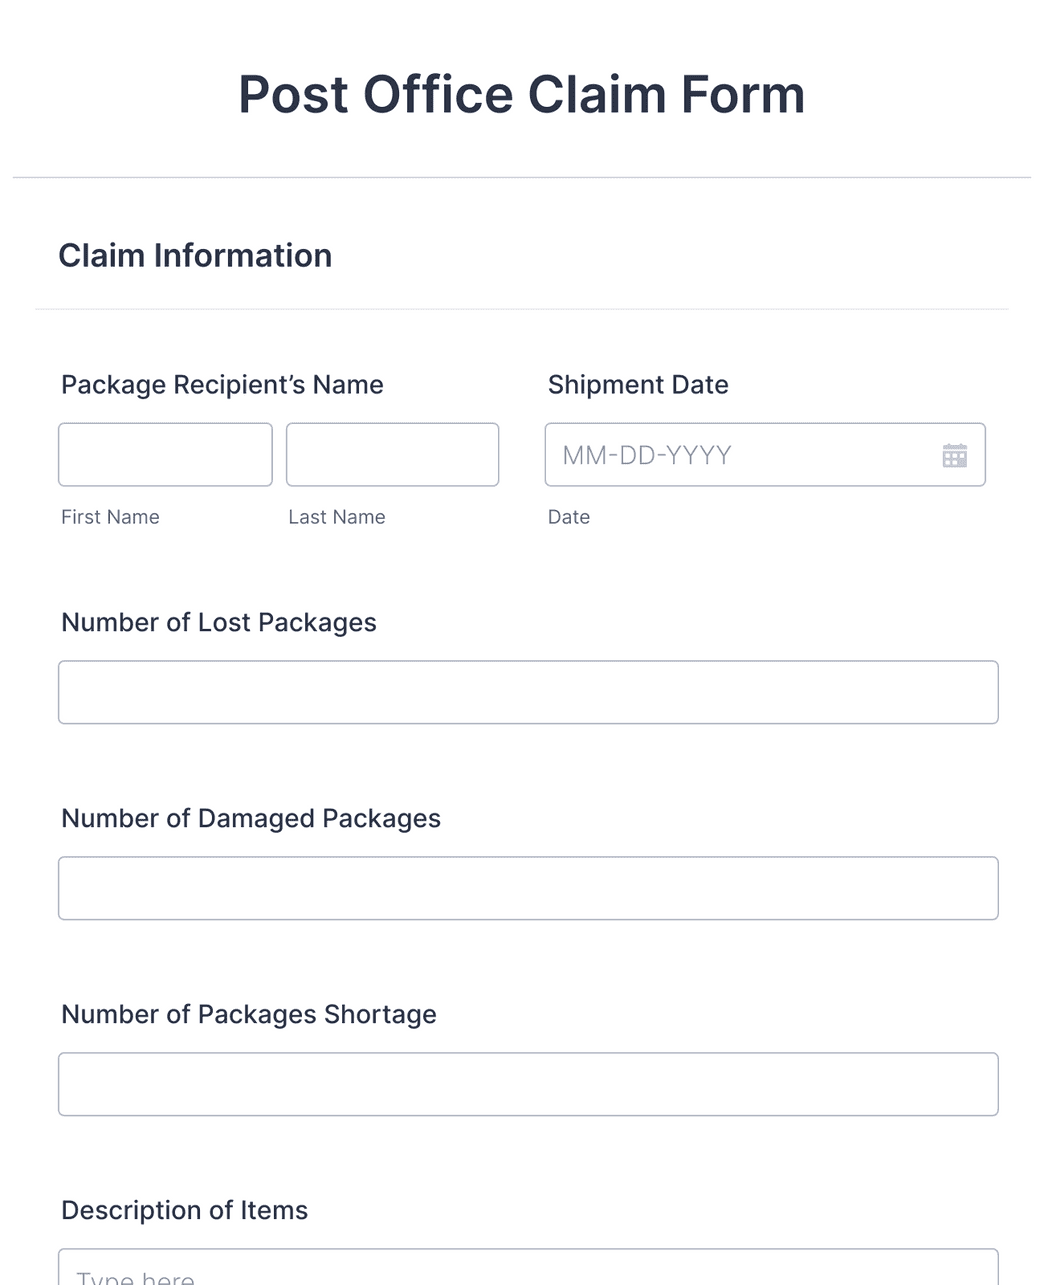Click the "Shipment Date" label text
1044x1285 pixels.
(x=638, y=385)
